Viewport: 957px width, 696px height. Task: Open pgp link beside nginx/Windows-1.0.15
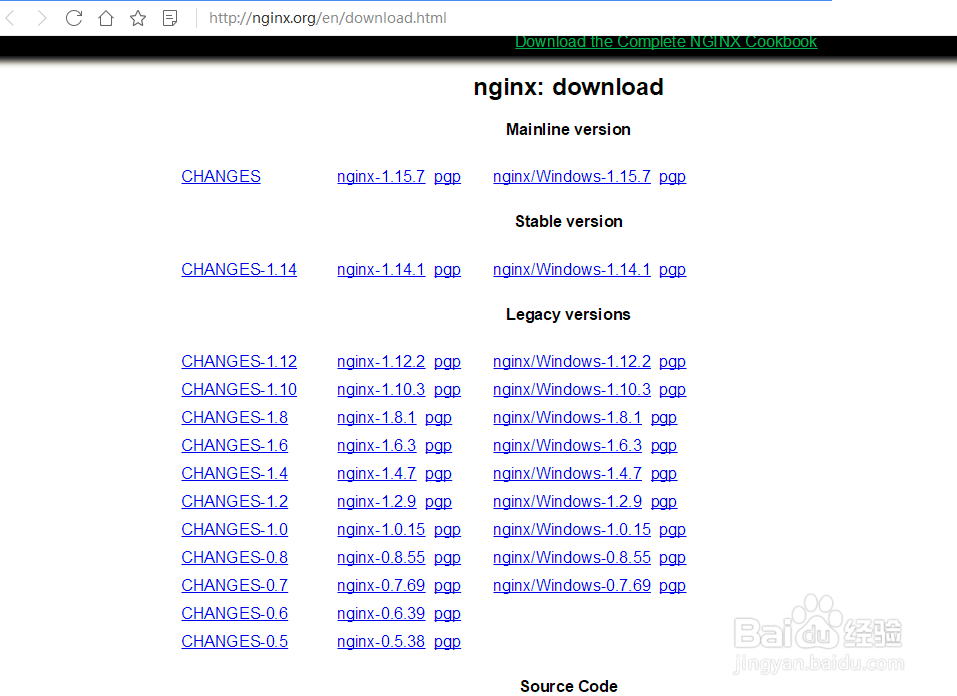point(673,531)
